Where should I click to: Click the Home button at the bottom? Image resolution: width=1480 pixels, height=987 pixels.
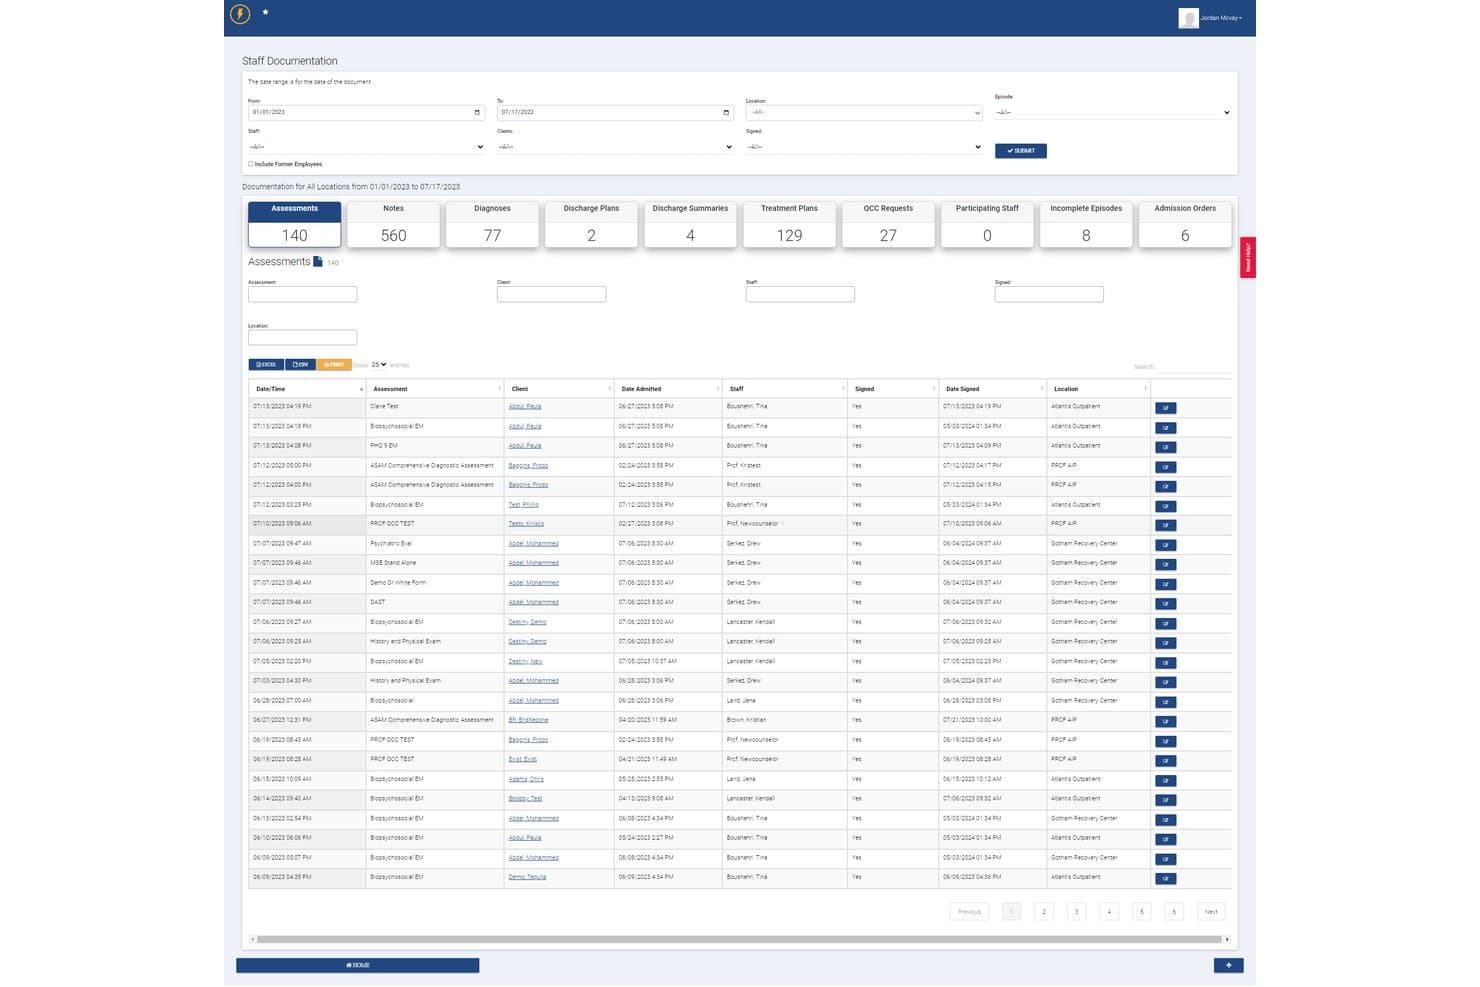coord(358,965)
